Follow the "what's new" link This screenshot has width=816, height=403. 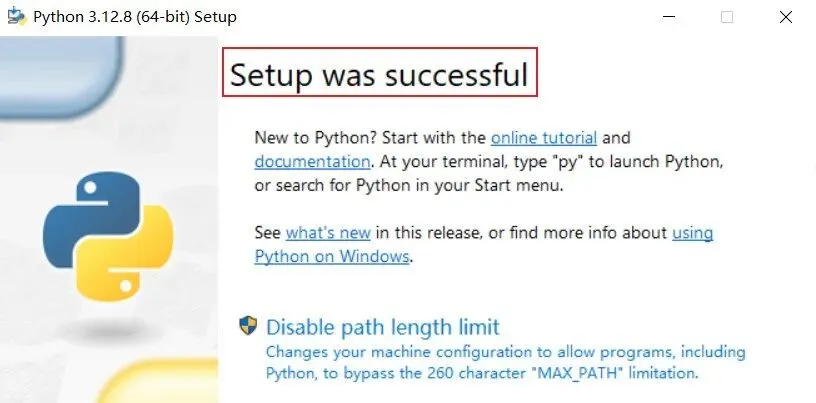[x=328, y=232]
